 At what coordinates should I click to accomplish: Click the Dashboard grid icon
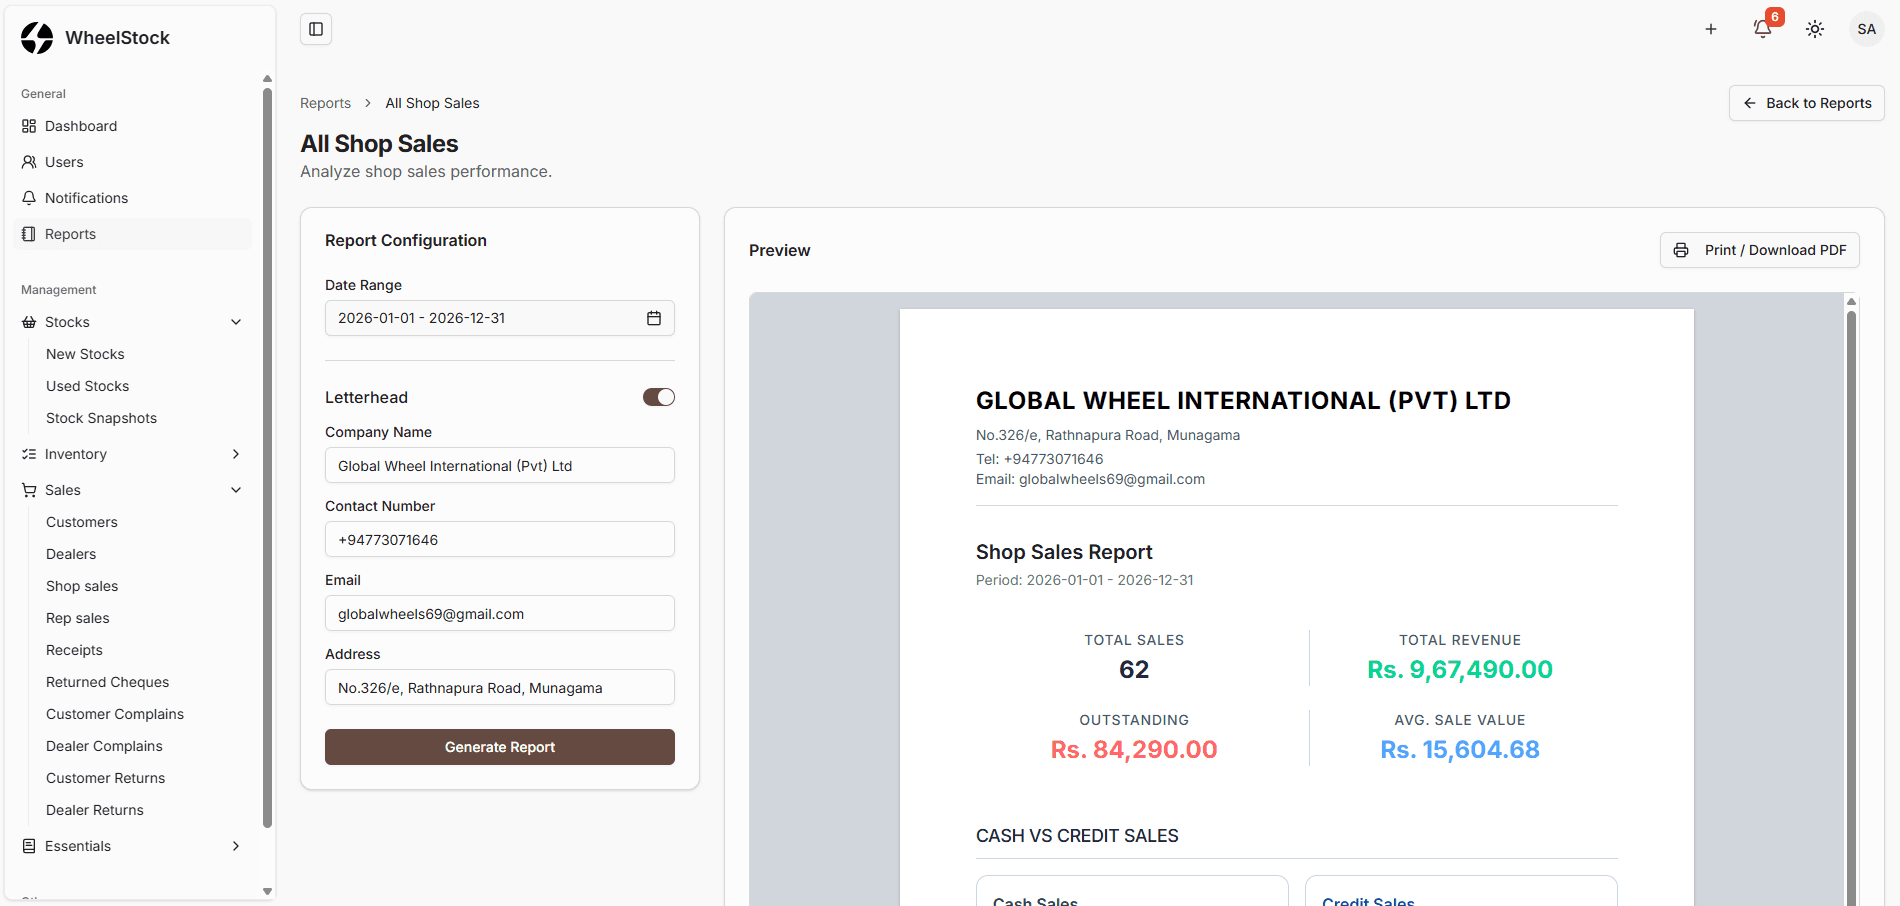29,126
